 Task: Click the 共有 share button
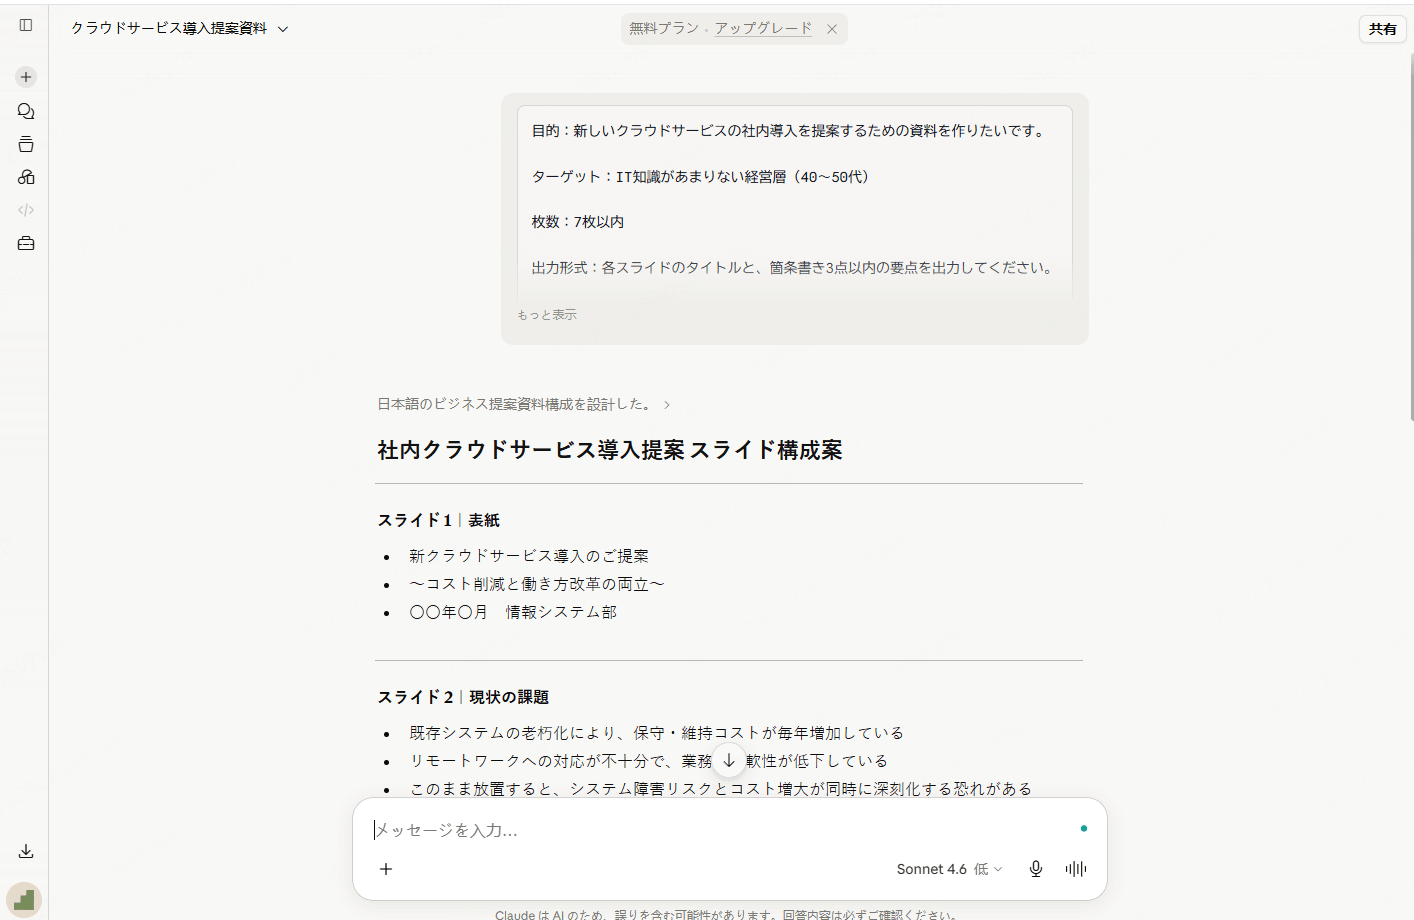click(1383, 29)
